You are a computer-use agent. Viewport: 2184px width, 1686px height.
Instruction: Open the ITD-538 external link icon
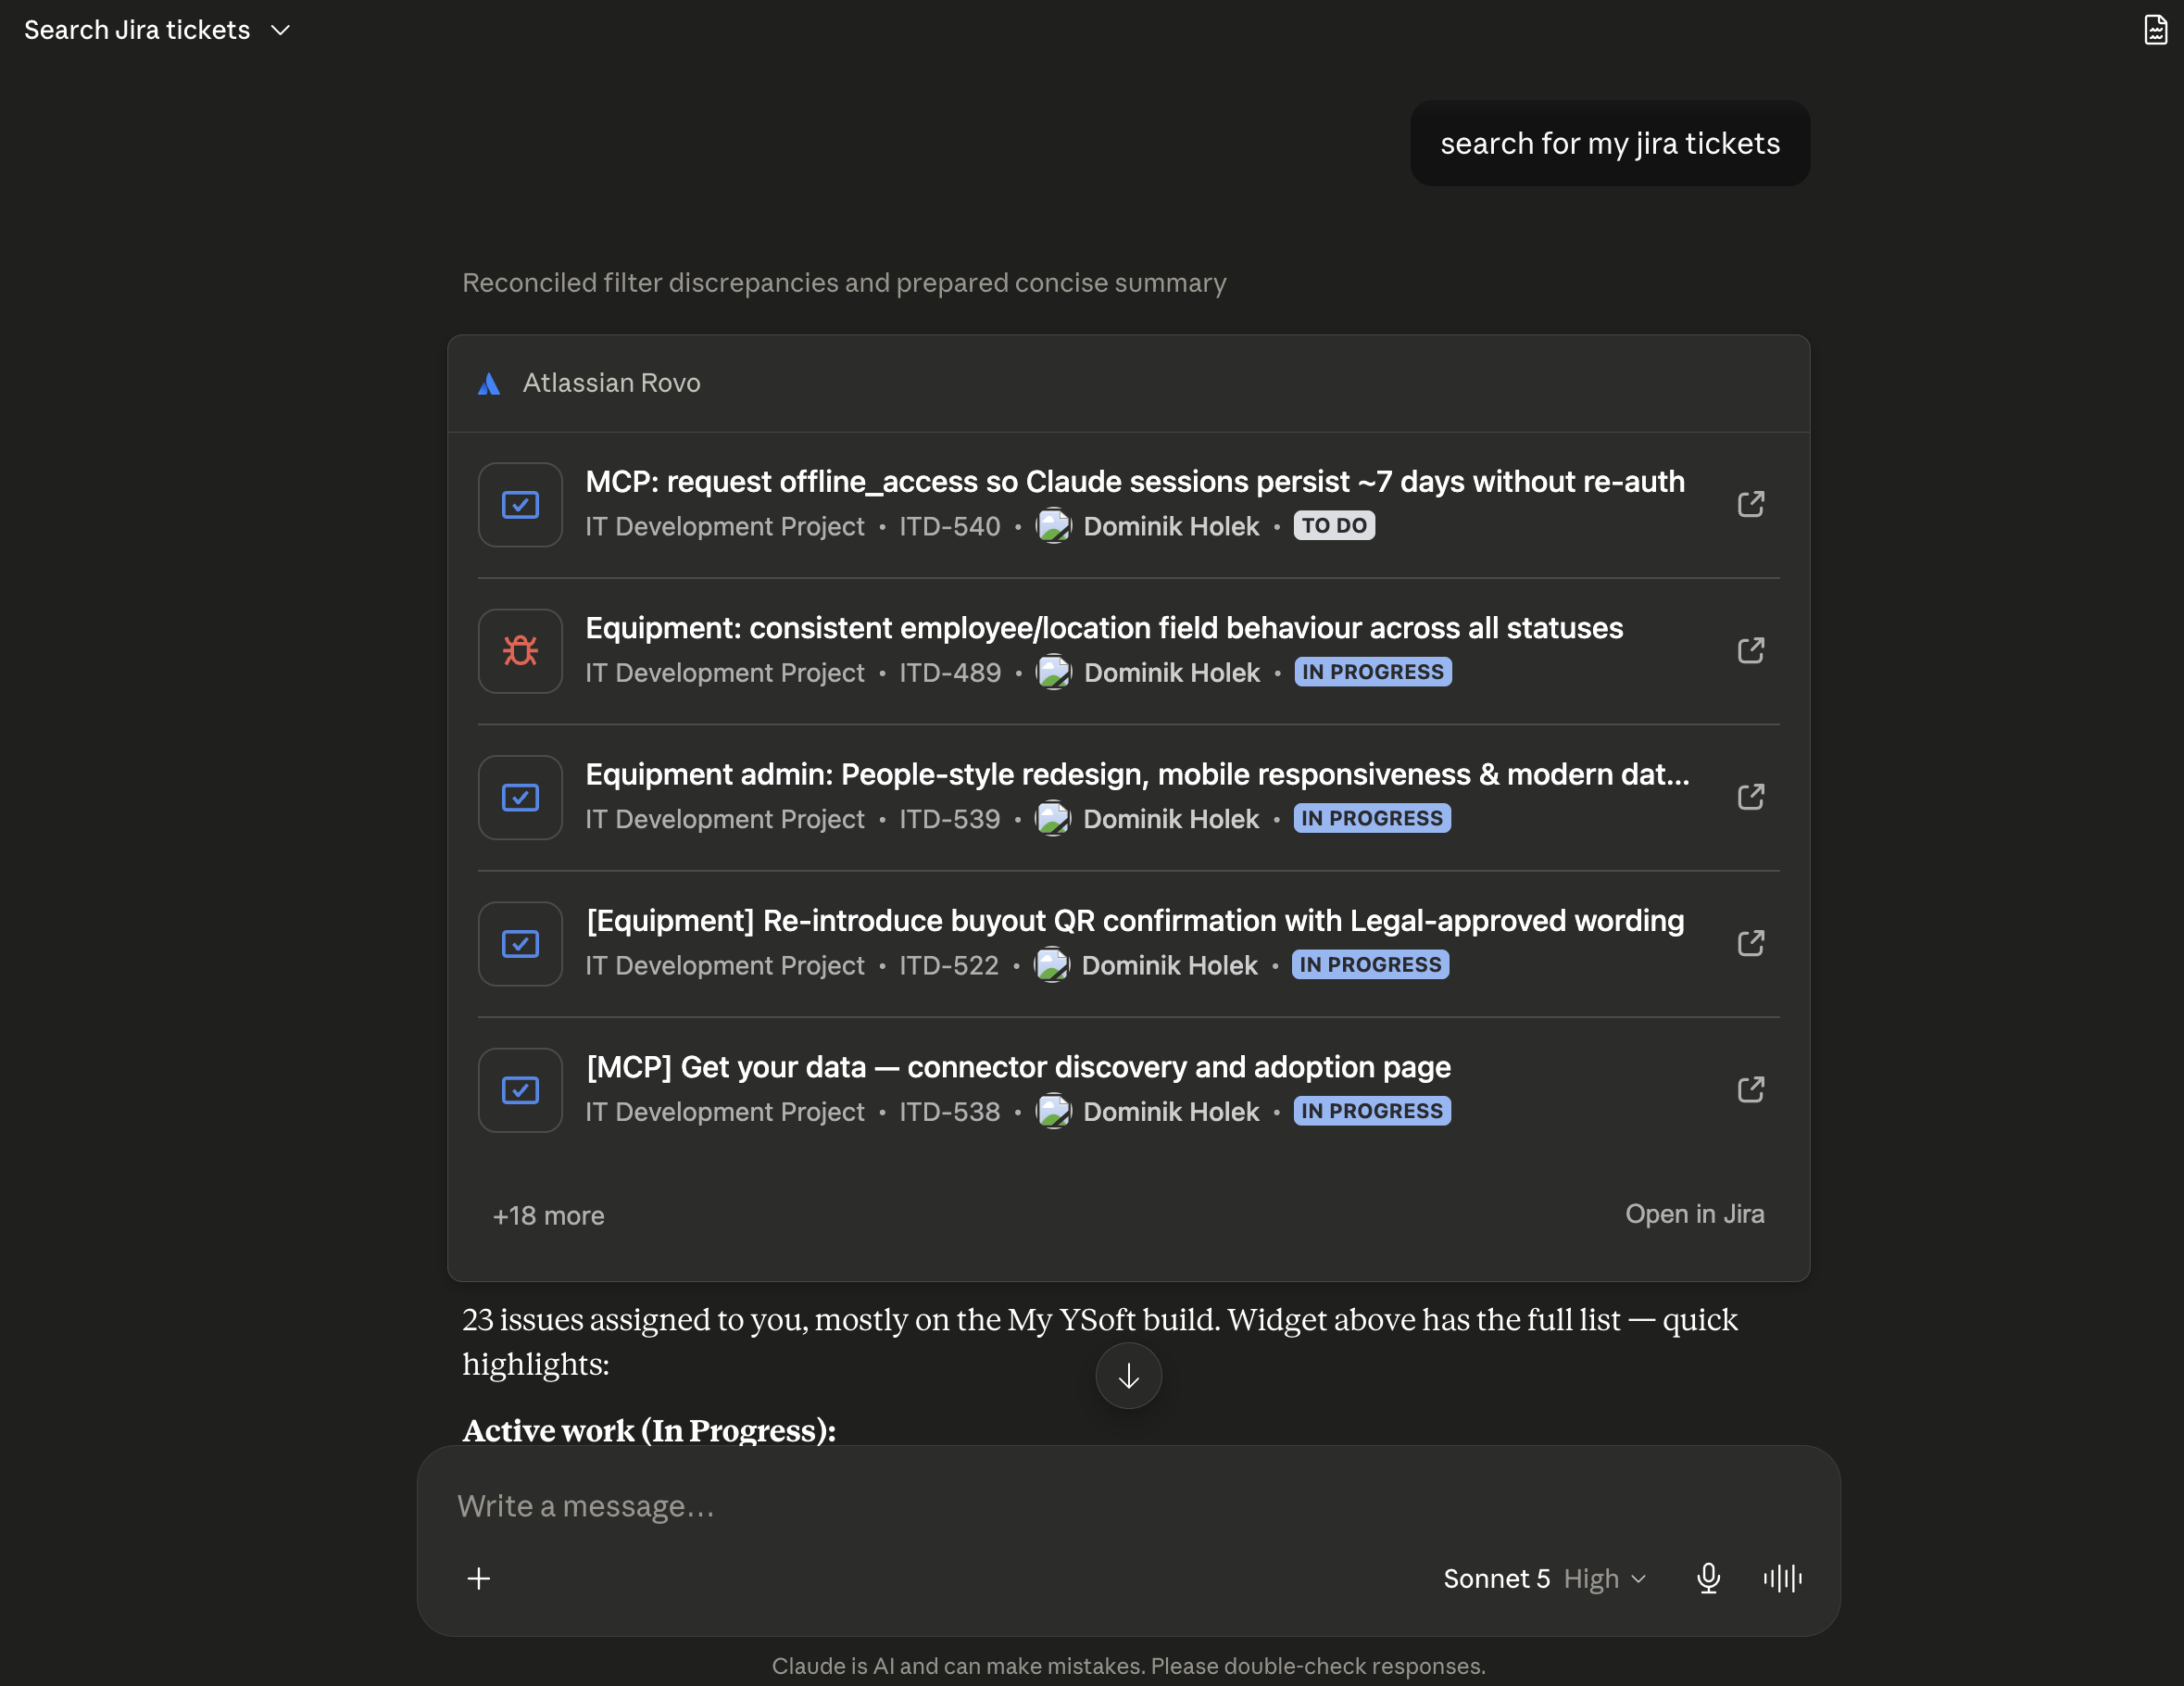tap(1750, 1090)
